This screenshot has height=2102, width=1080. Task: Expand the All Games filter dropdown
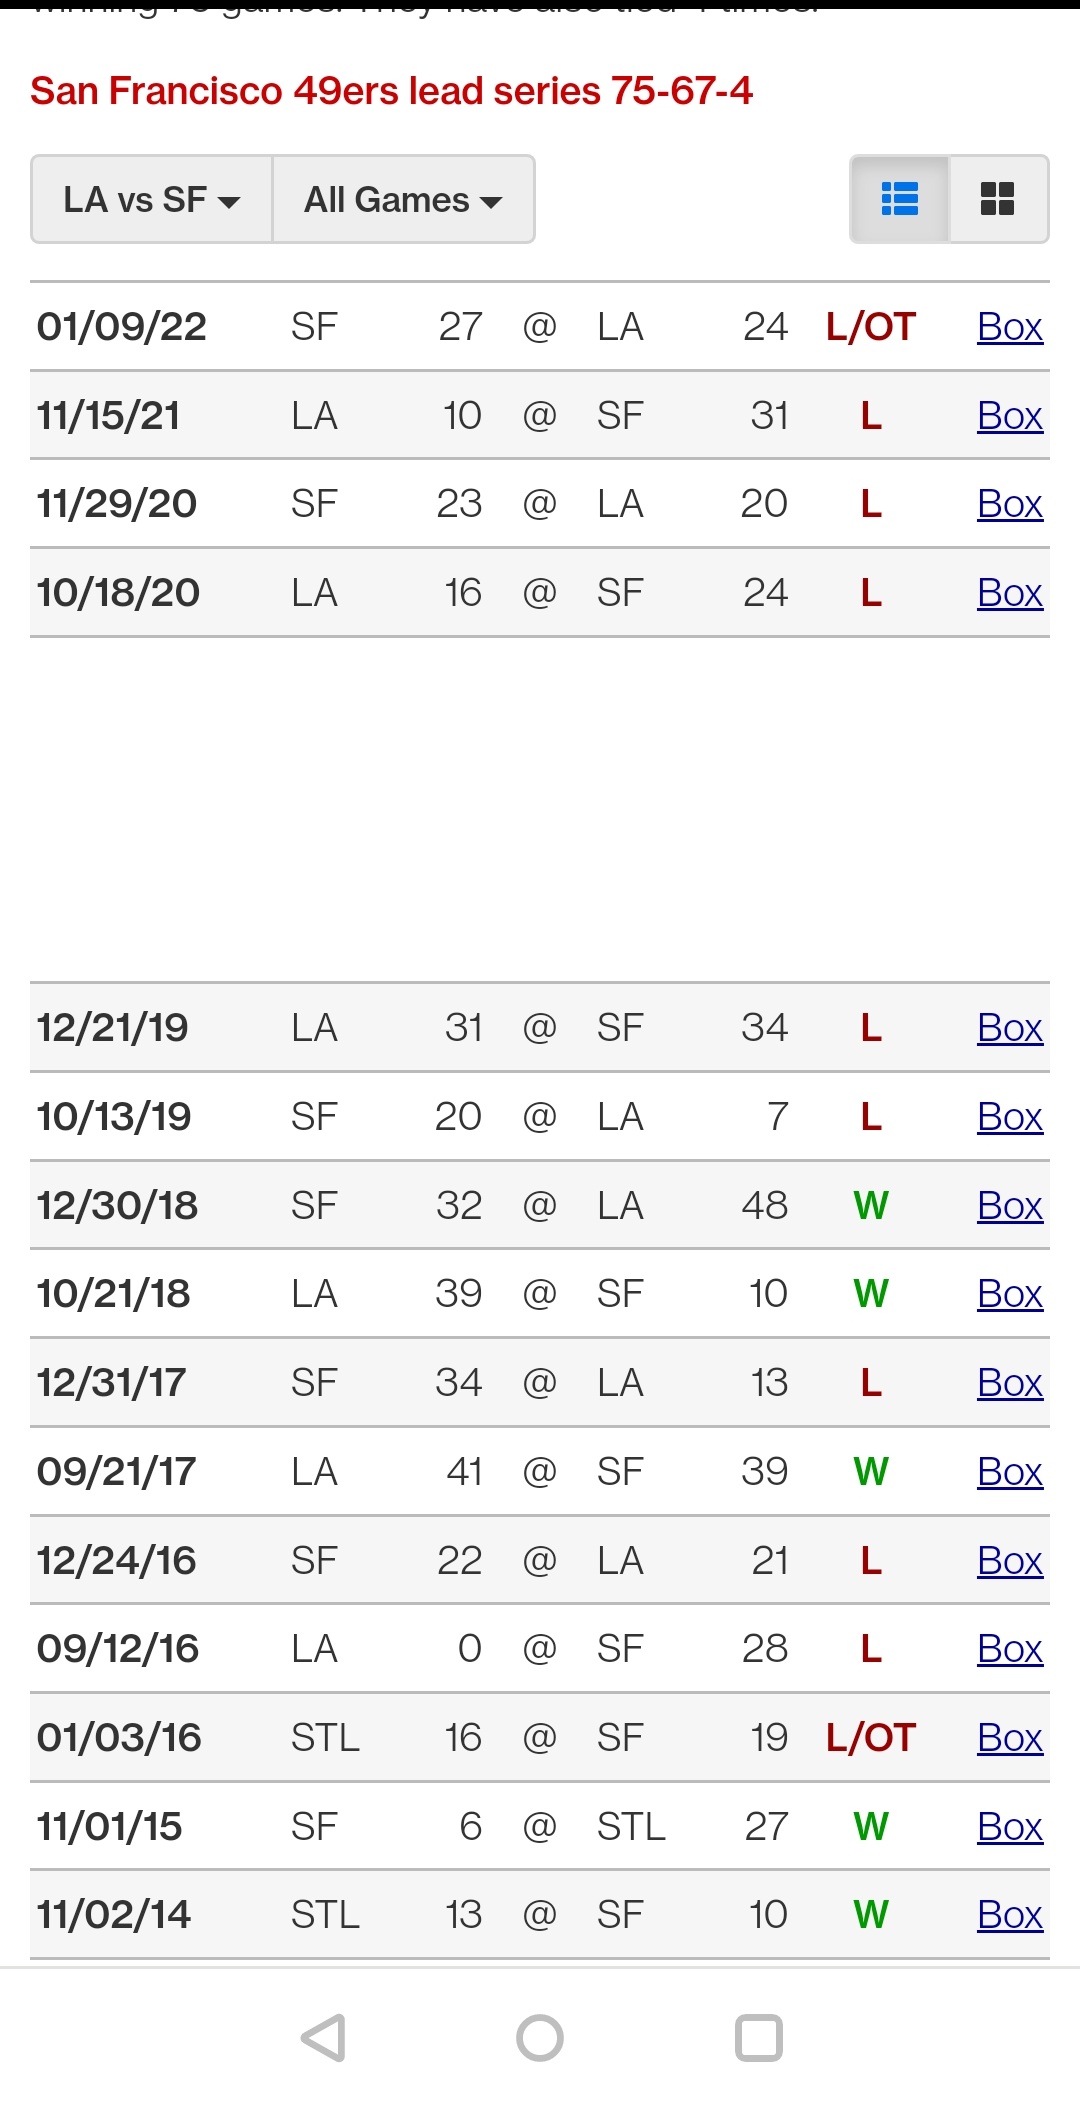(403, 199)
